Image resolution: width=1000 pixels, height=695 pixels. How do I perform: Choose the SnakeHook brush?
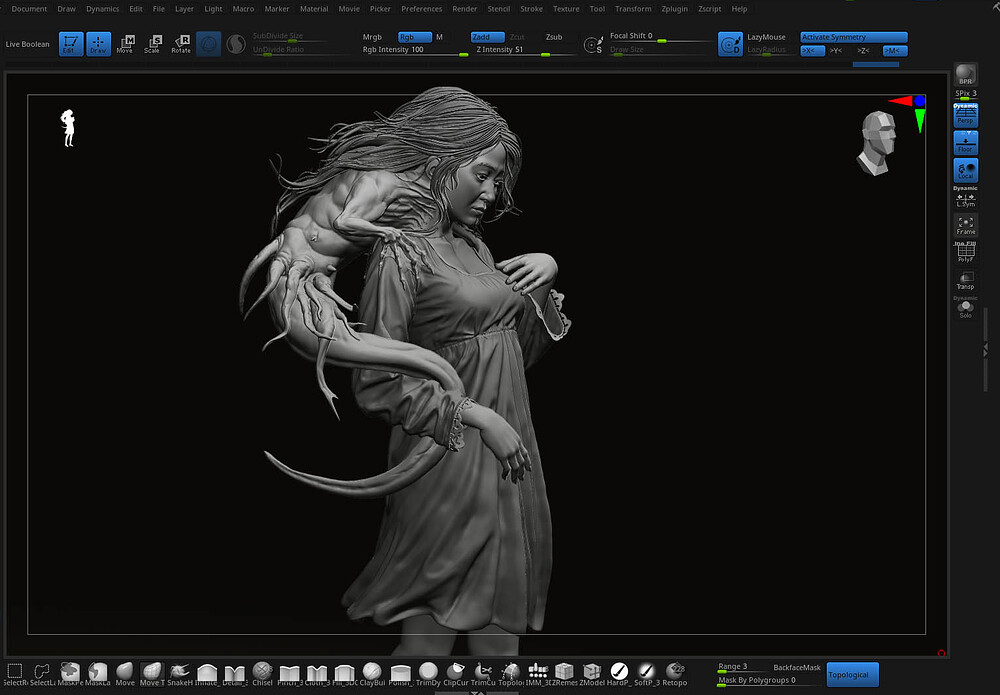click(x=179, y=672)
